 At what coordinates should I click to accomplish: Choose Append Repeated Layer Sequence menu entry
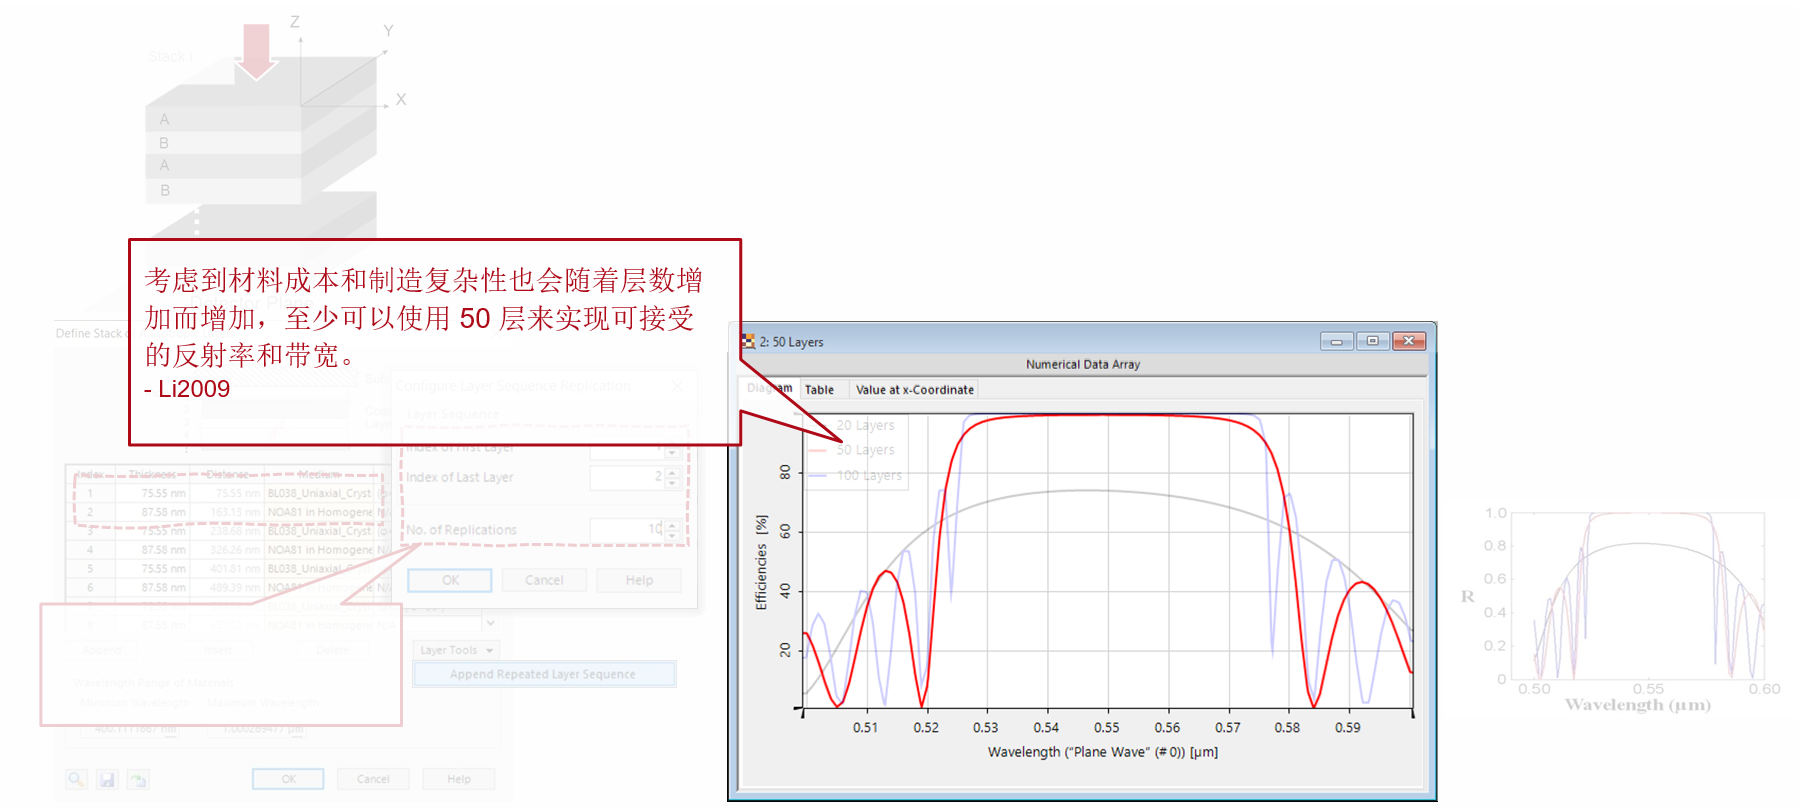tap(544, 674)
